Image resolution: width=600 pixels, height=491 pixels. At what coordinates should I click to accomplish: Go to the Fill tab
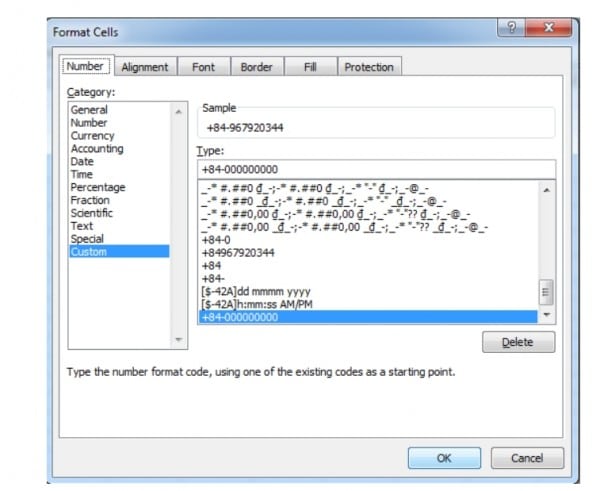tap(310, 67)
